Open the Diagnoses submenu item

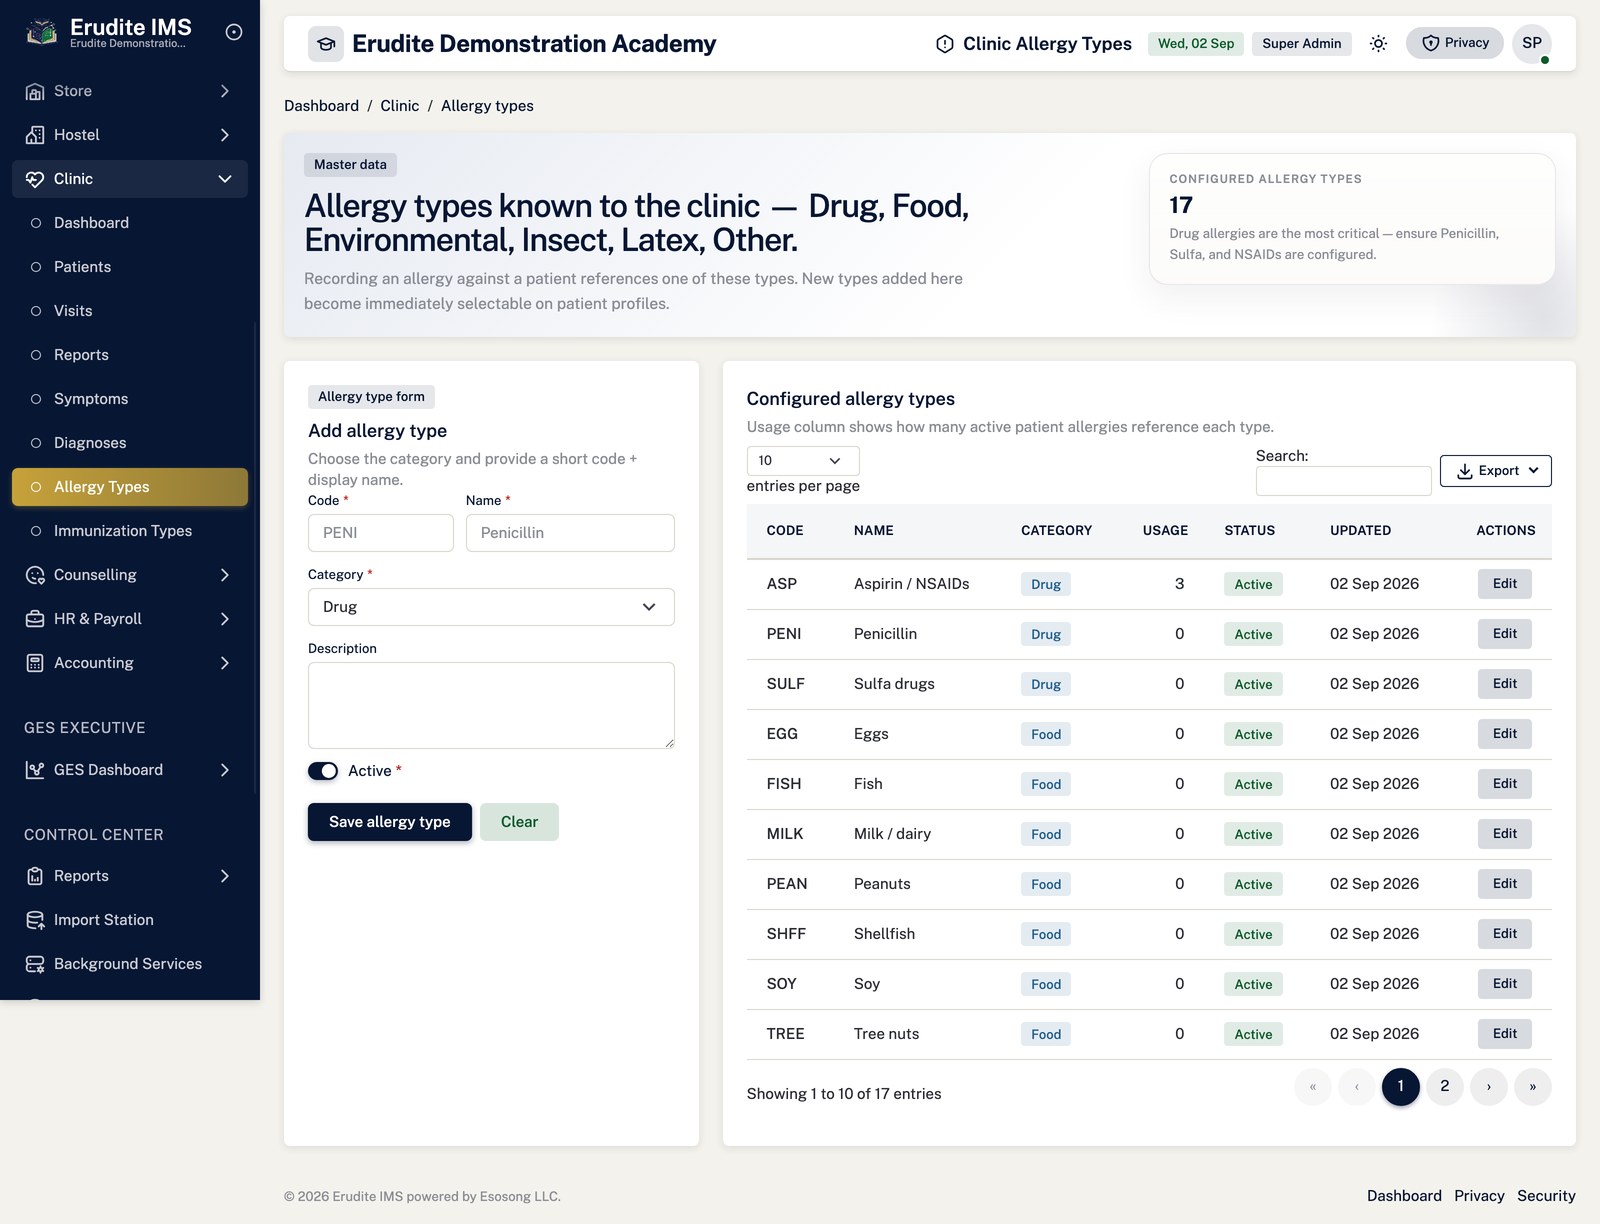click(130, 443)
